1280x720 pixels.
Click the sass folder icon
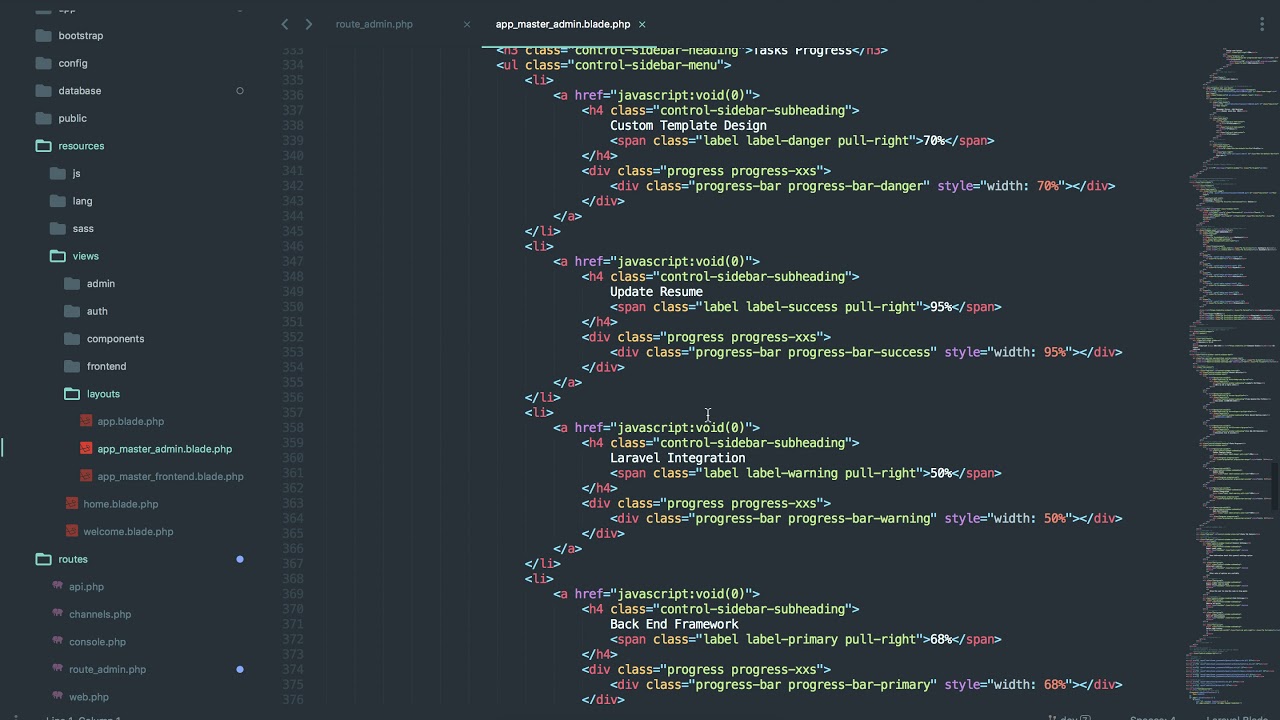coord(57,228)
